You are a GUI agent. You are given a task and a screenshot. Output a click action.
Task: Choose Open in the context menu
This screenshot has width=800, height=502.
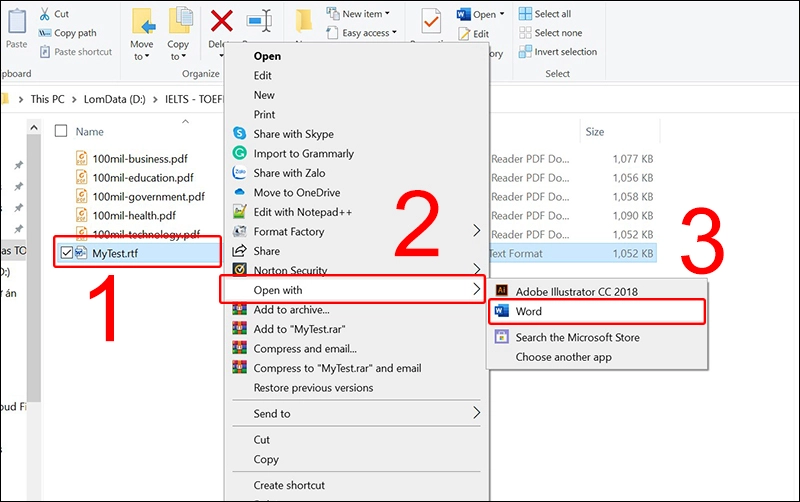(267, 56)
